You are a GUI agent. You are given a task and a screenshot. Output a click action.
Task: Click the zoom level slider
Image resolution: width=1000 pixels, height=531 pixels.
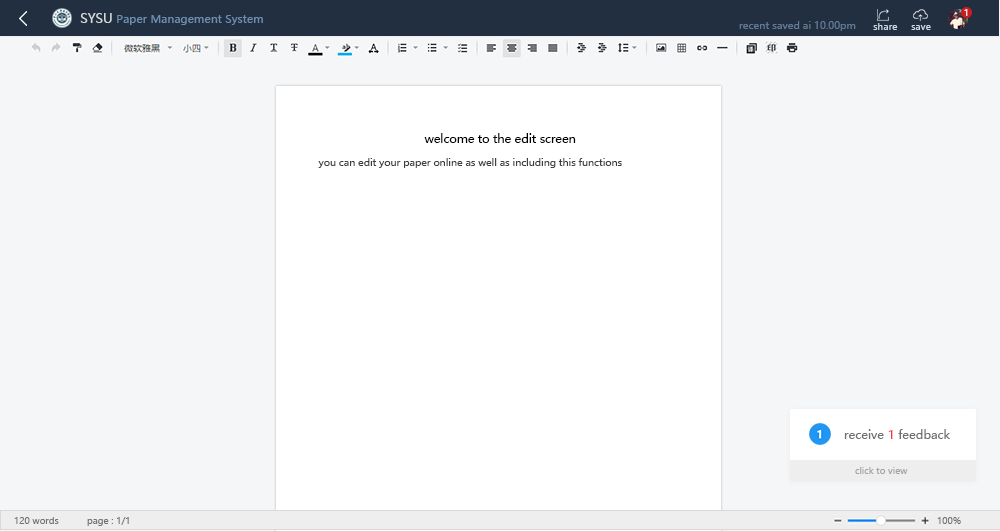[x=881, y=521]
